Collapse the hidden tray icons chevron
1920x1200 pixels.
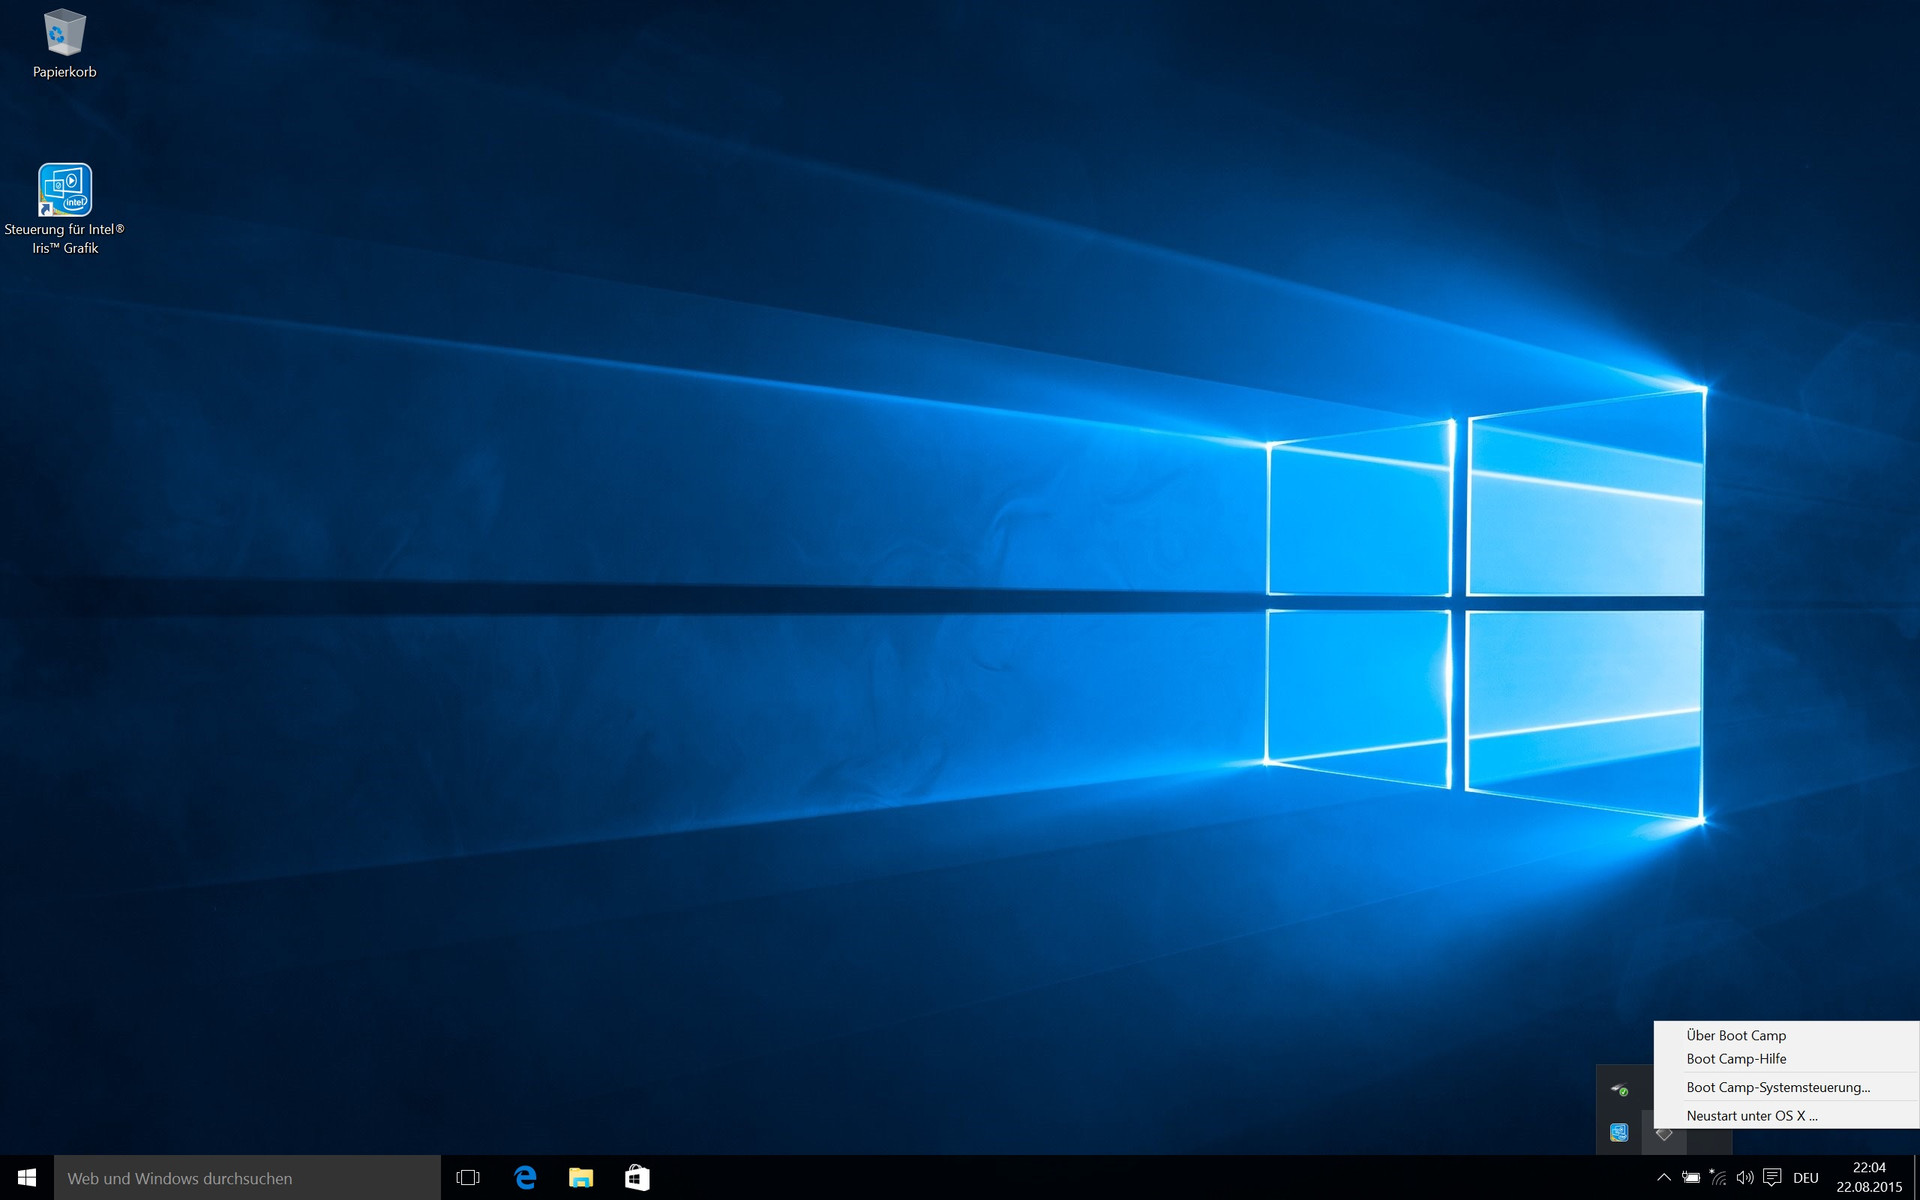pos(1664,1178)
